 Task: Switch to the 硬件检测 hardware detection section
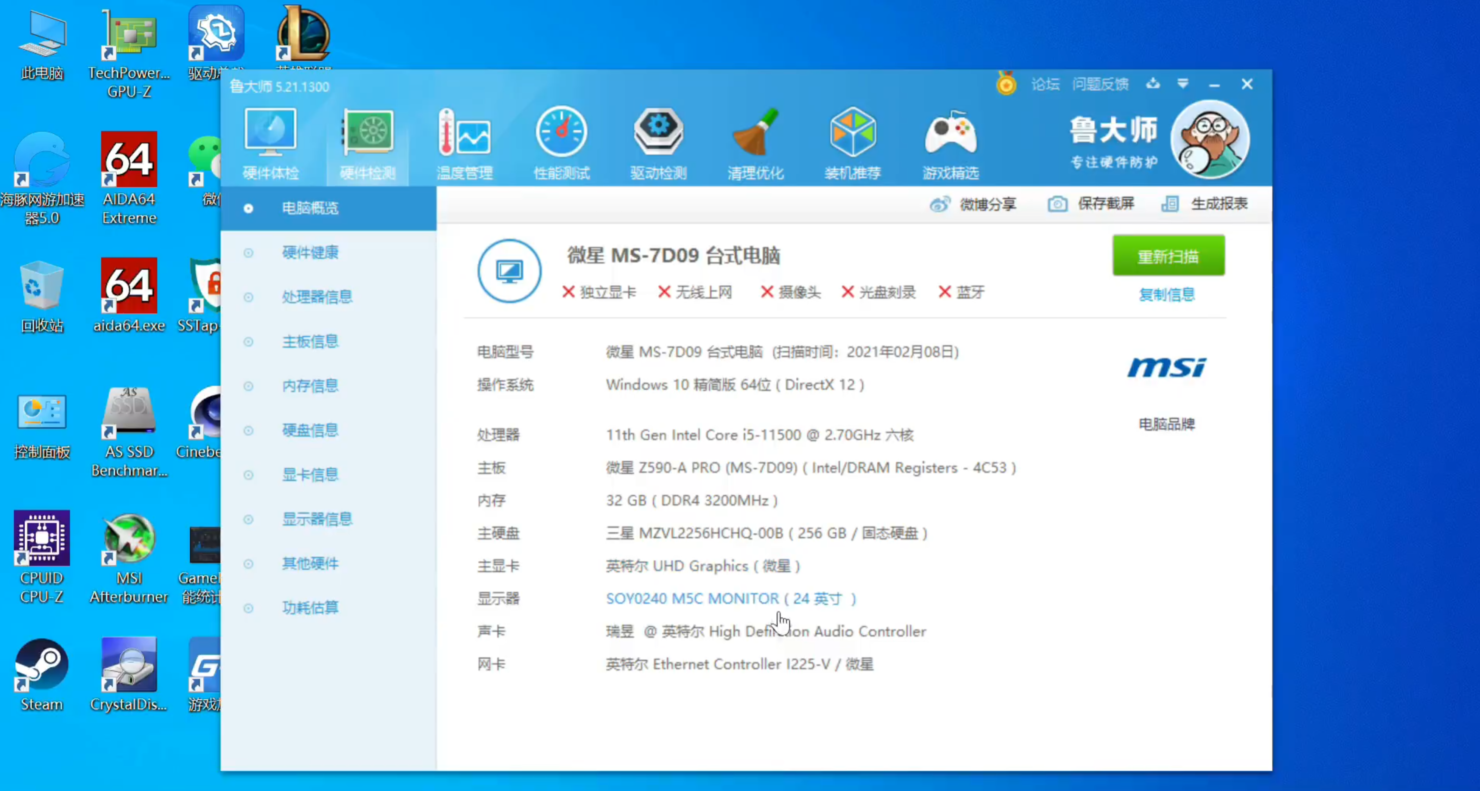[368, 145]
